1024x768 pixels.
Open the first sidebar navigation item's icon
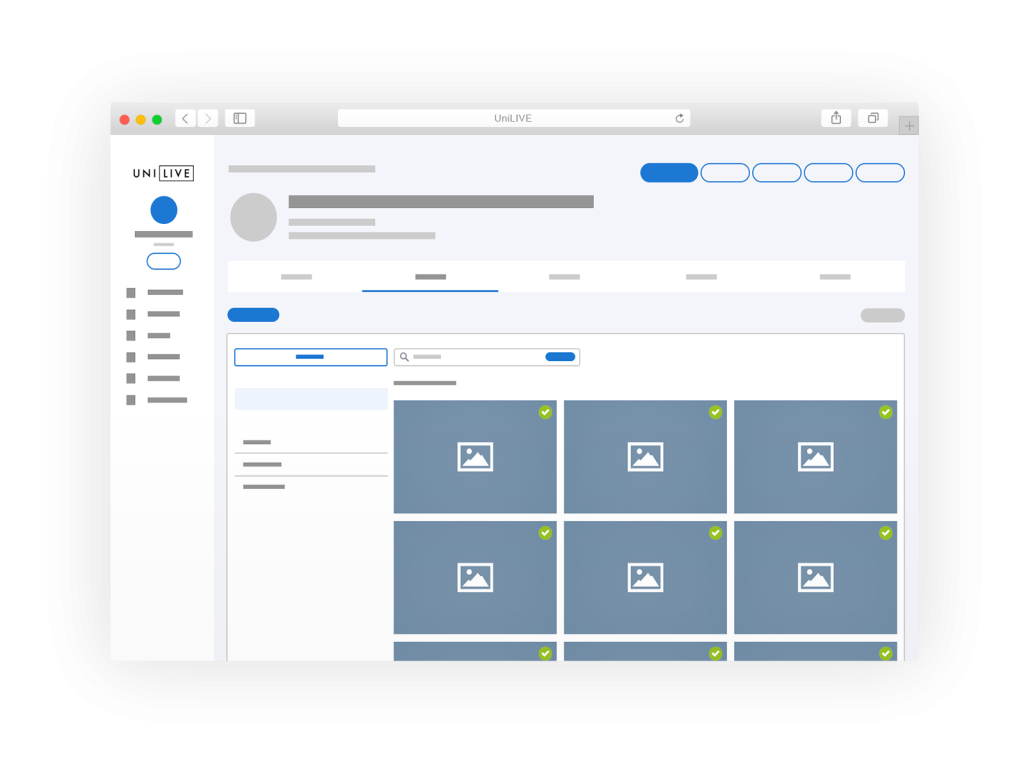(x=131, y=292)
